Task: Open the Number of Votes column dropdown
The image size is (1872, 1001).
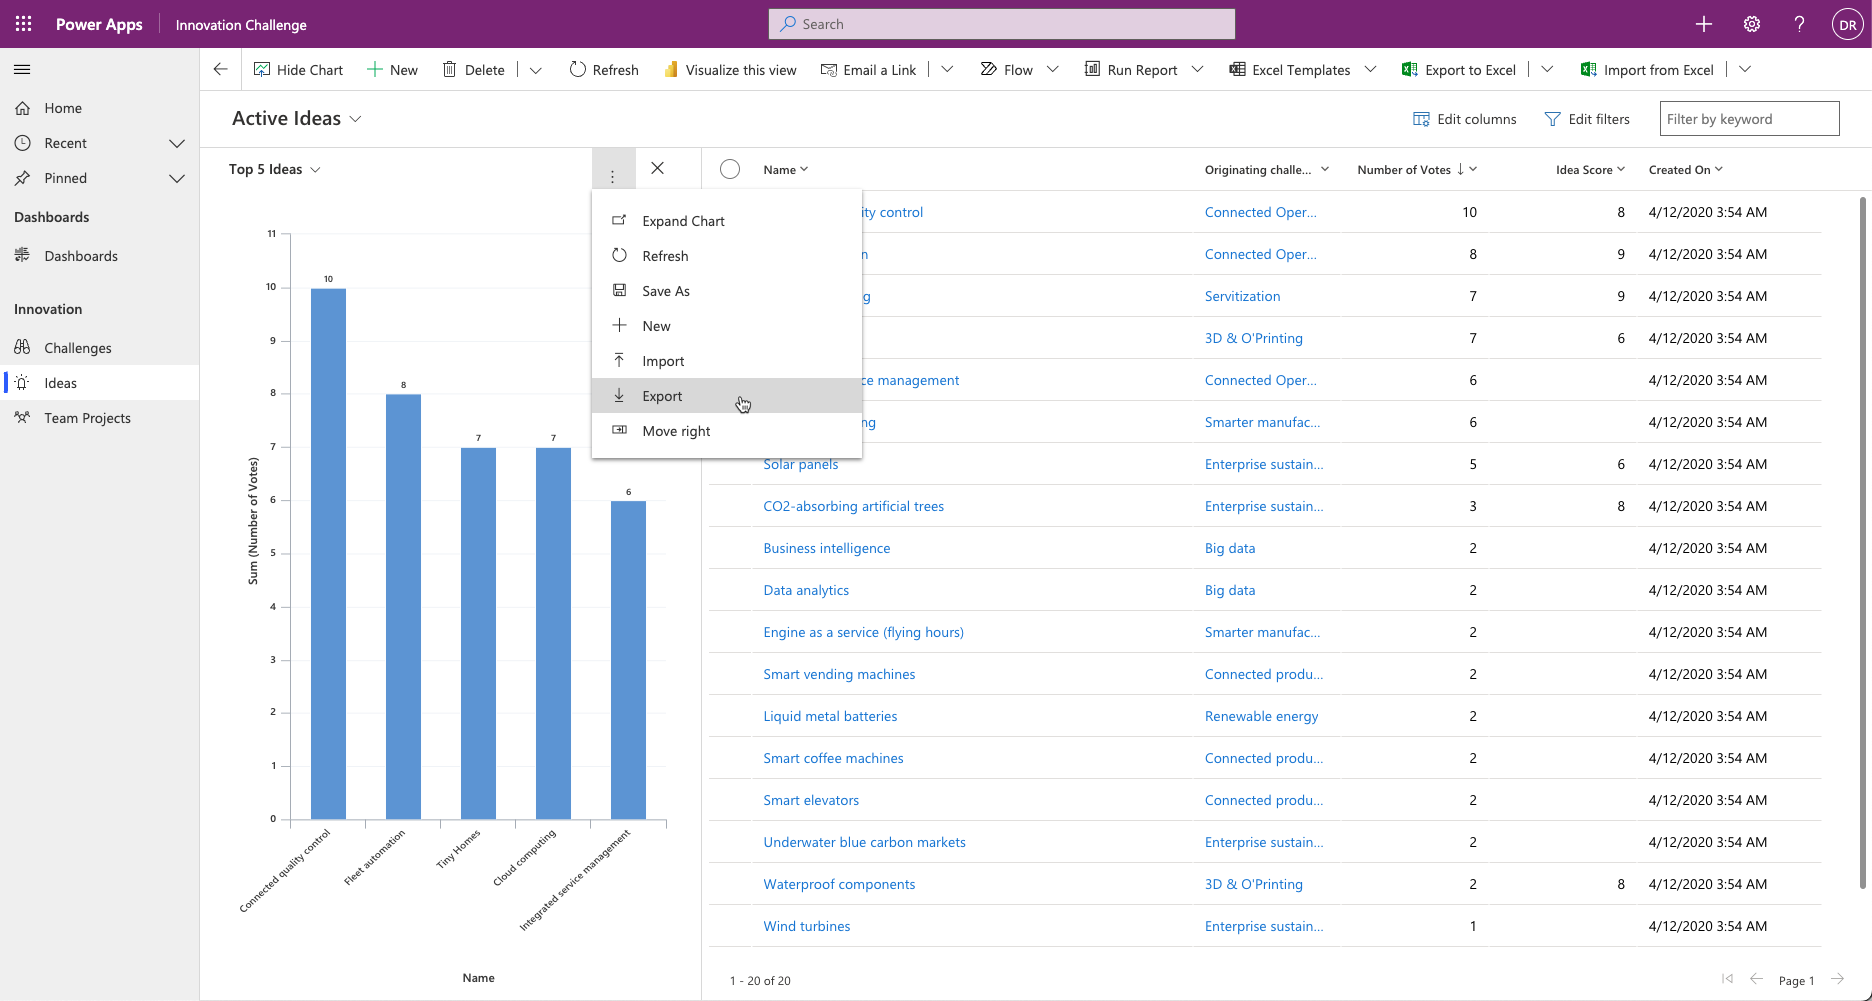Action: click(1472, 169)
